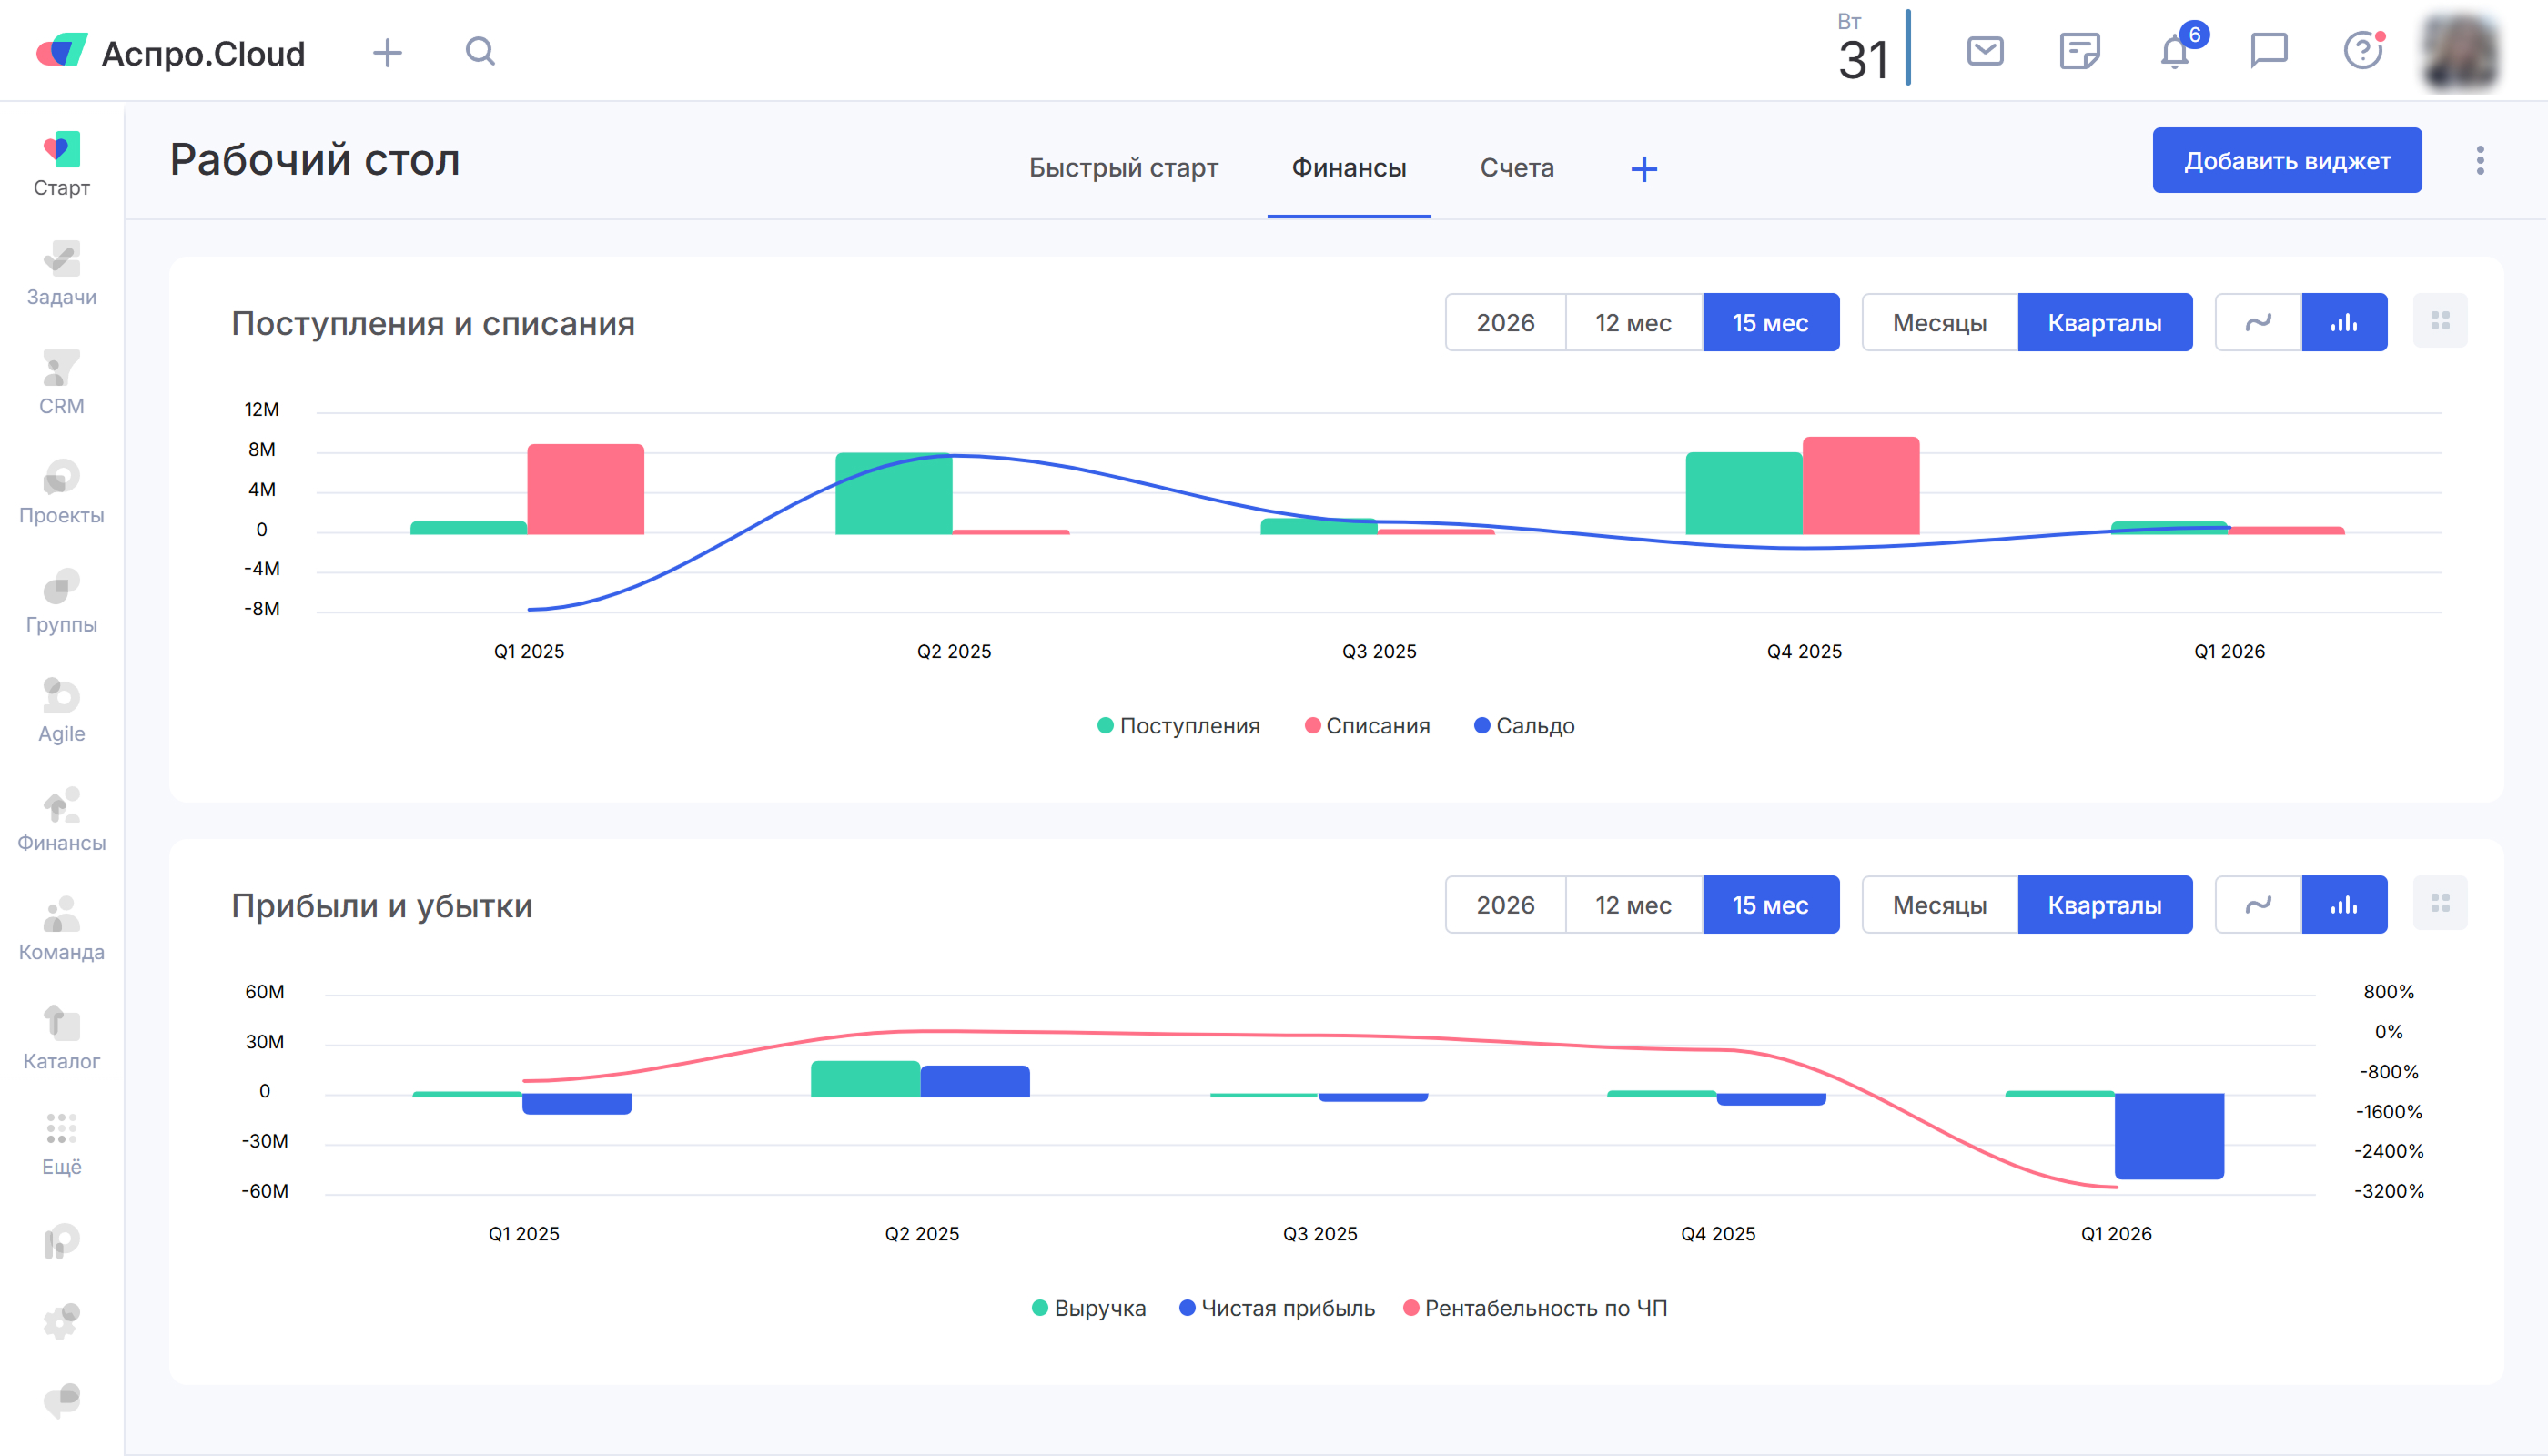
Task: Select Месяцы grouping on Поступления и списания chart
Action: click(1939, 322)
